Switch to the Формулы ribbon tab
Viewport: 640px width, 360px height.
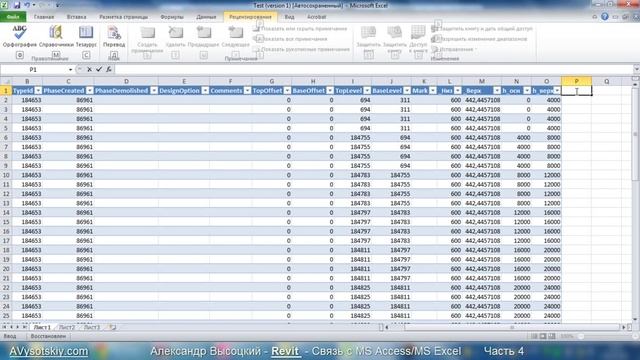[172, 17]
